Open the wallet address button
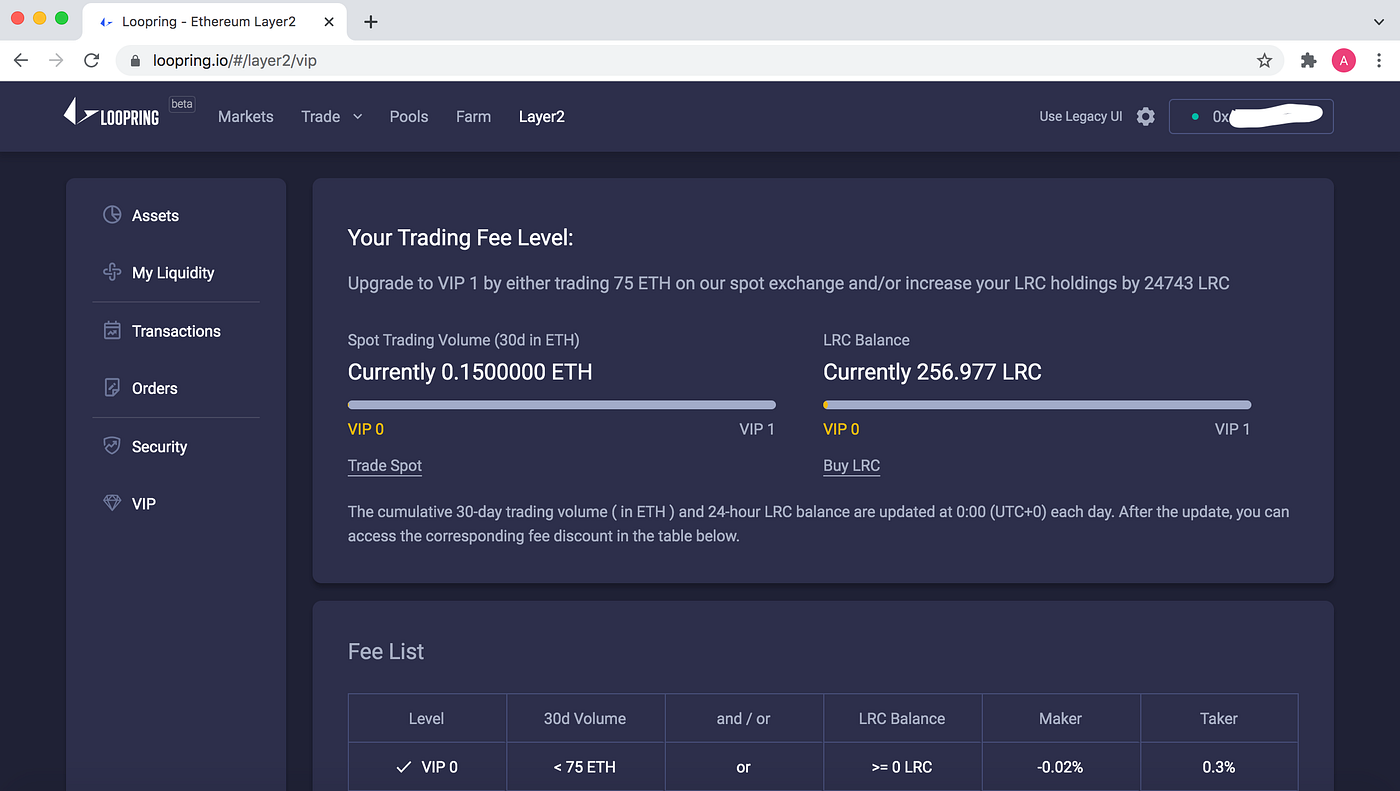 click(1251, 116)
